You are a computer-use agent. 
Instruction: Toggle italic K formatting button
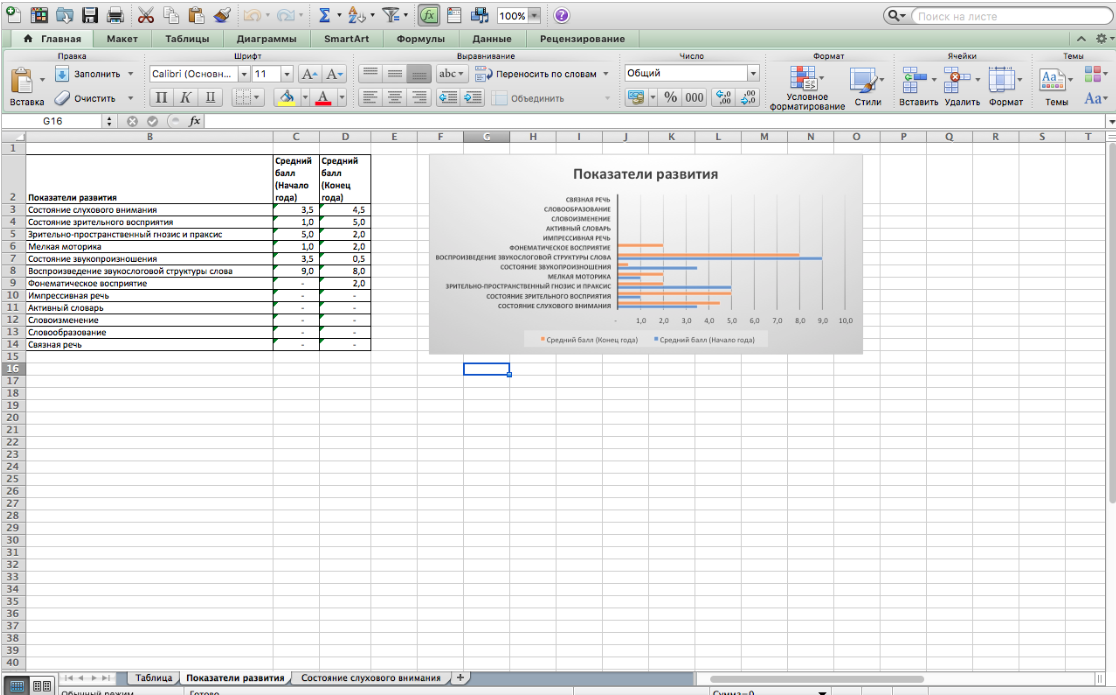186,98
